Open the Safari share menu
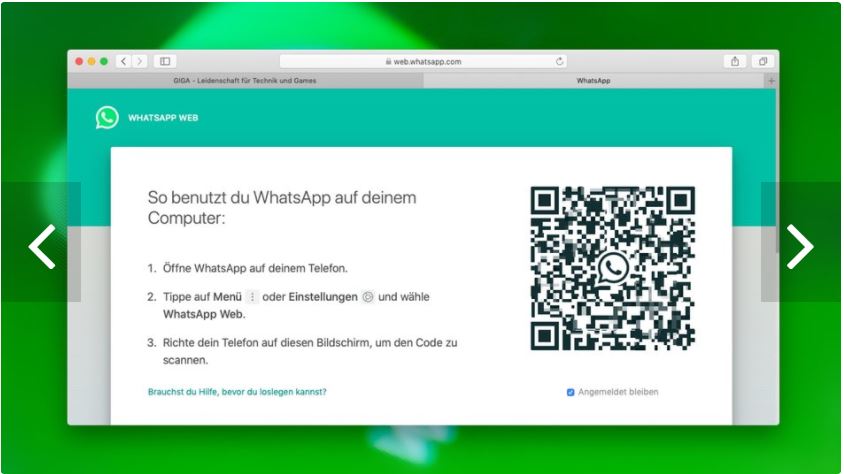The image size is (844, 474). pos(735,61)
